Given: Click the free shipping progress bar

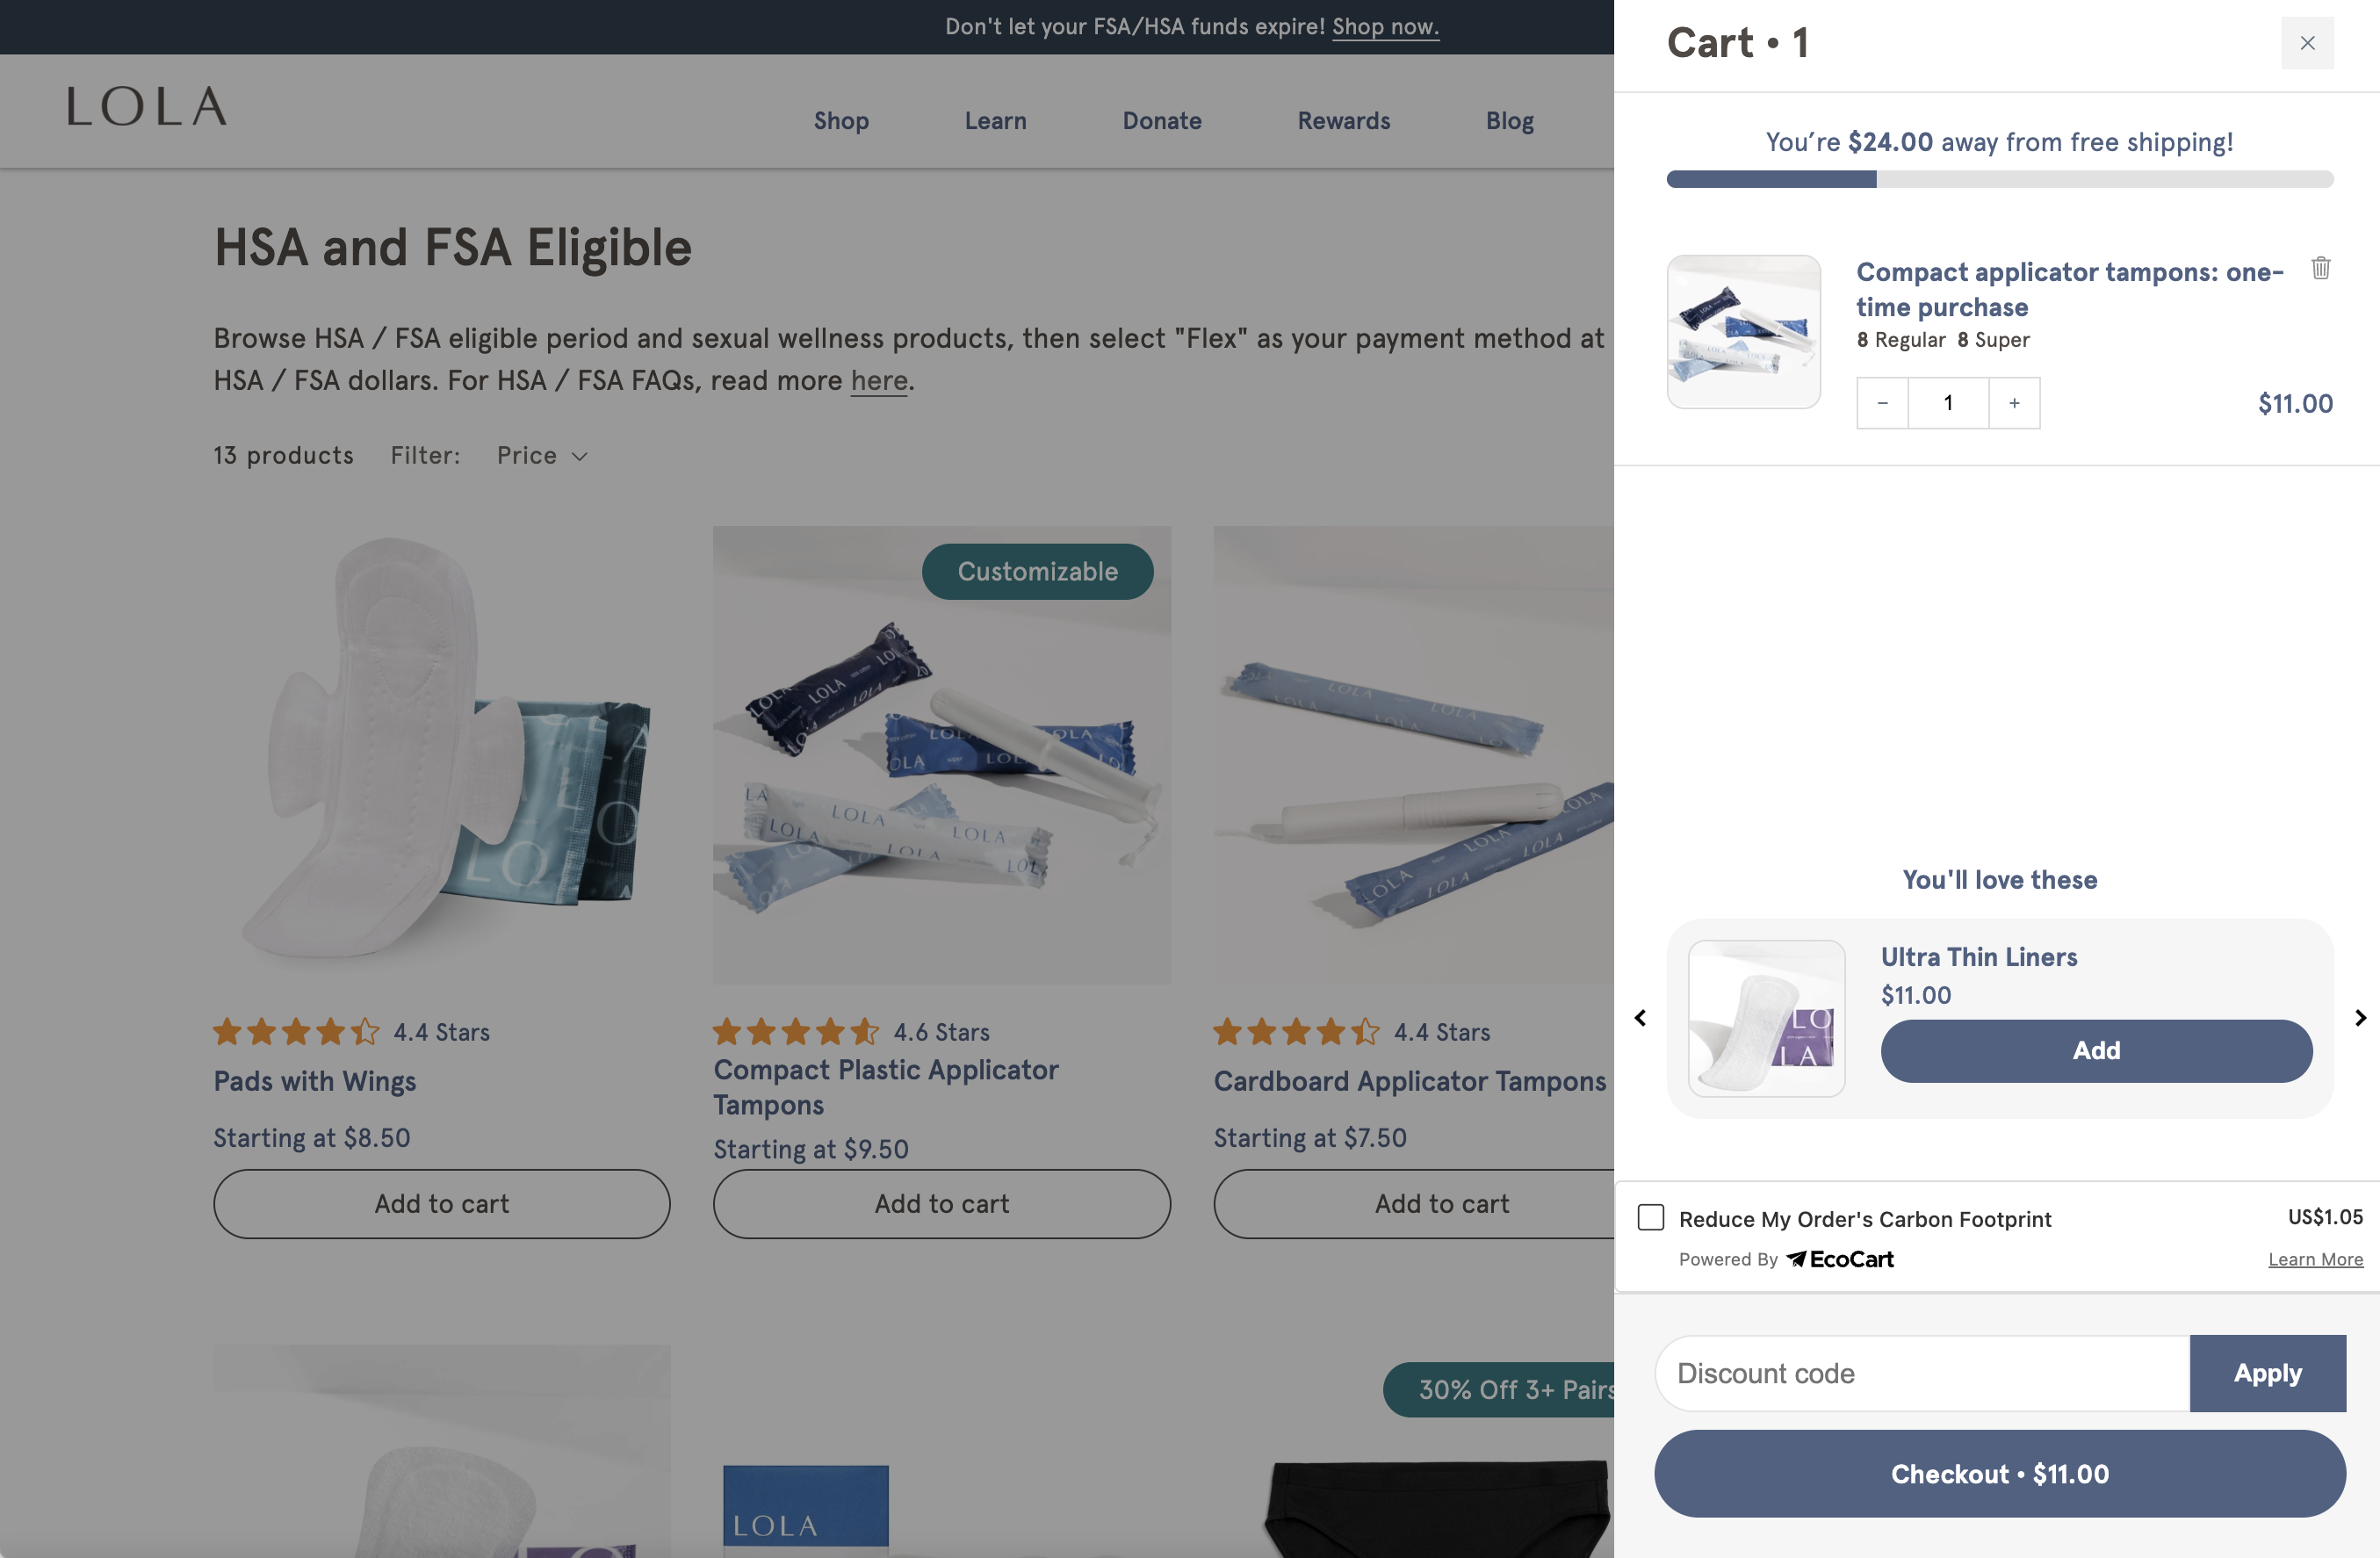Looking at the screenshot, I should [x=2000, y=180].
